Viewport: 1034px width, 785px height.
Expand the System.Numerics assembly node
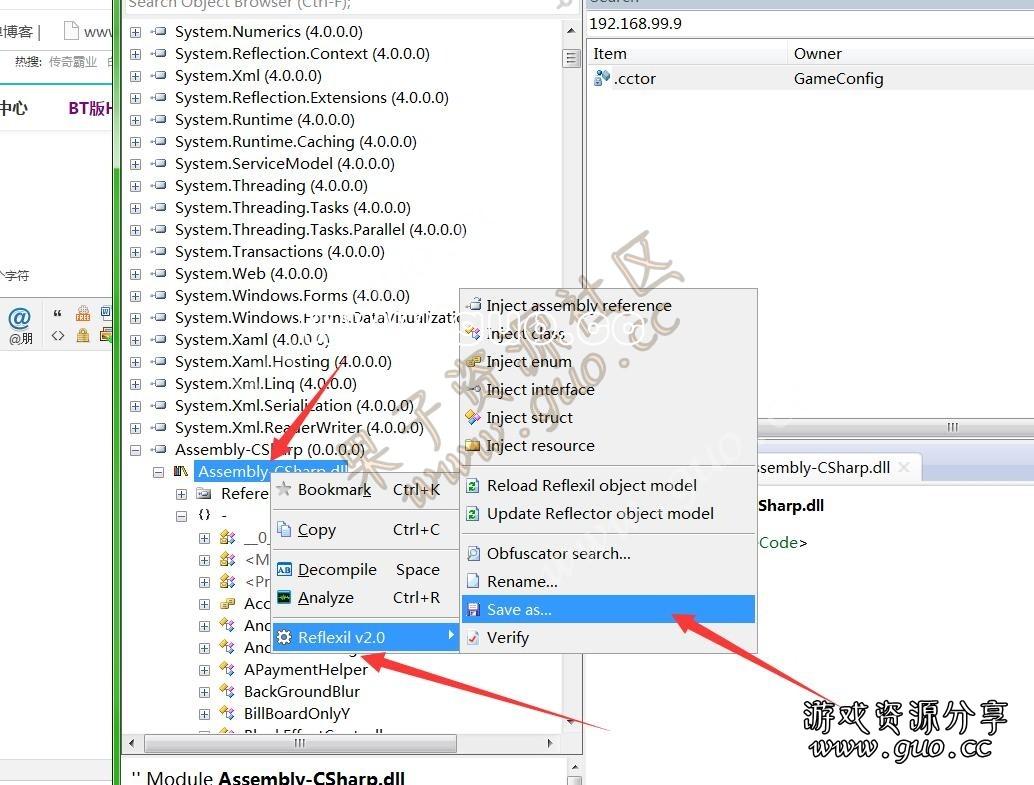136,32
